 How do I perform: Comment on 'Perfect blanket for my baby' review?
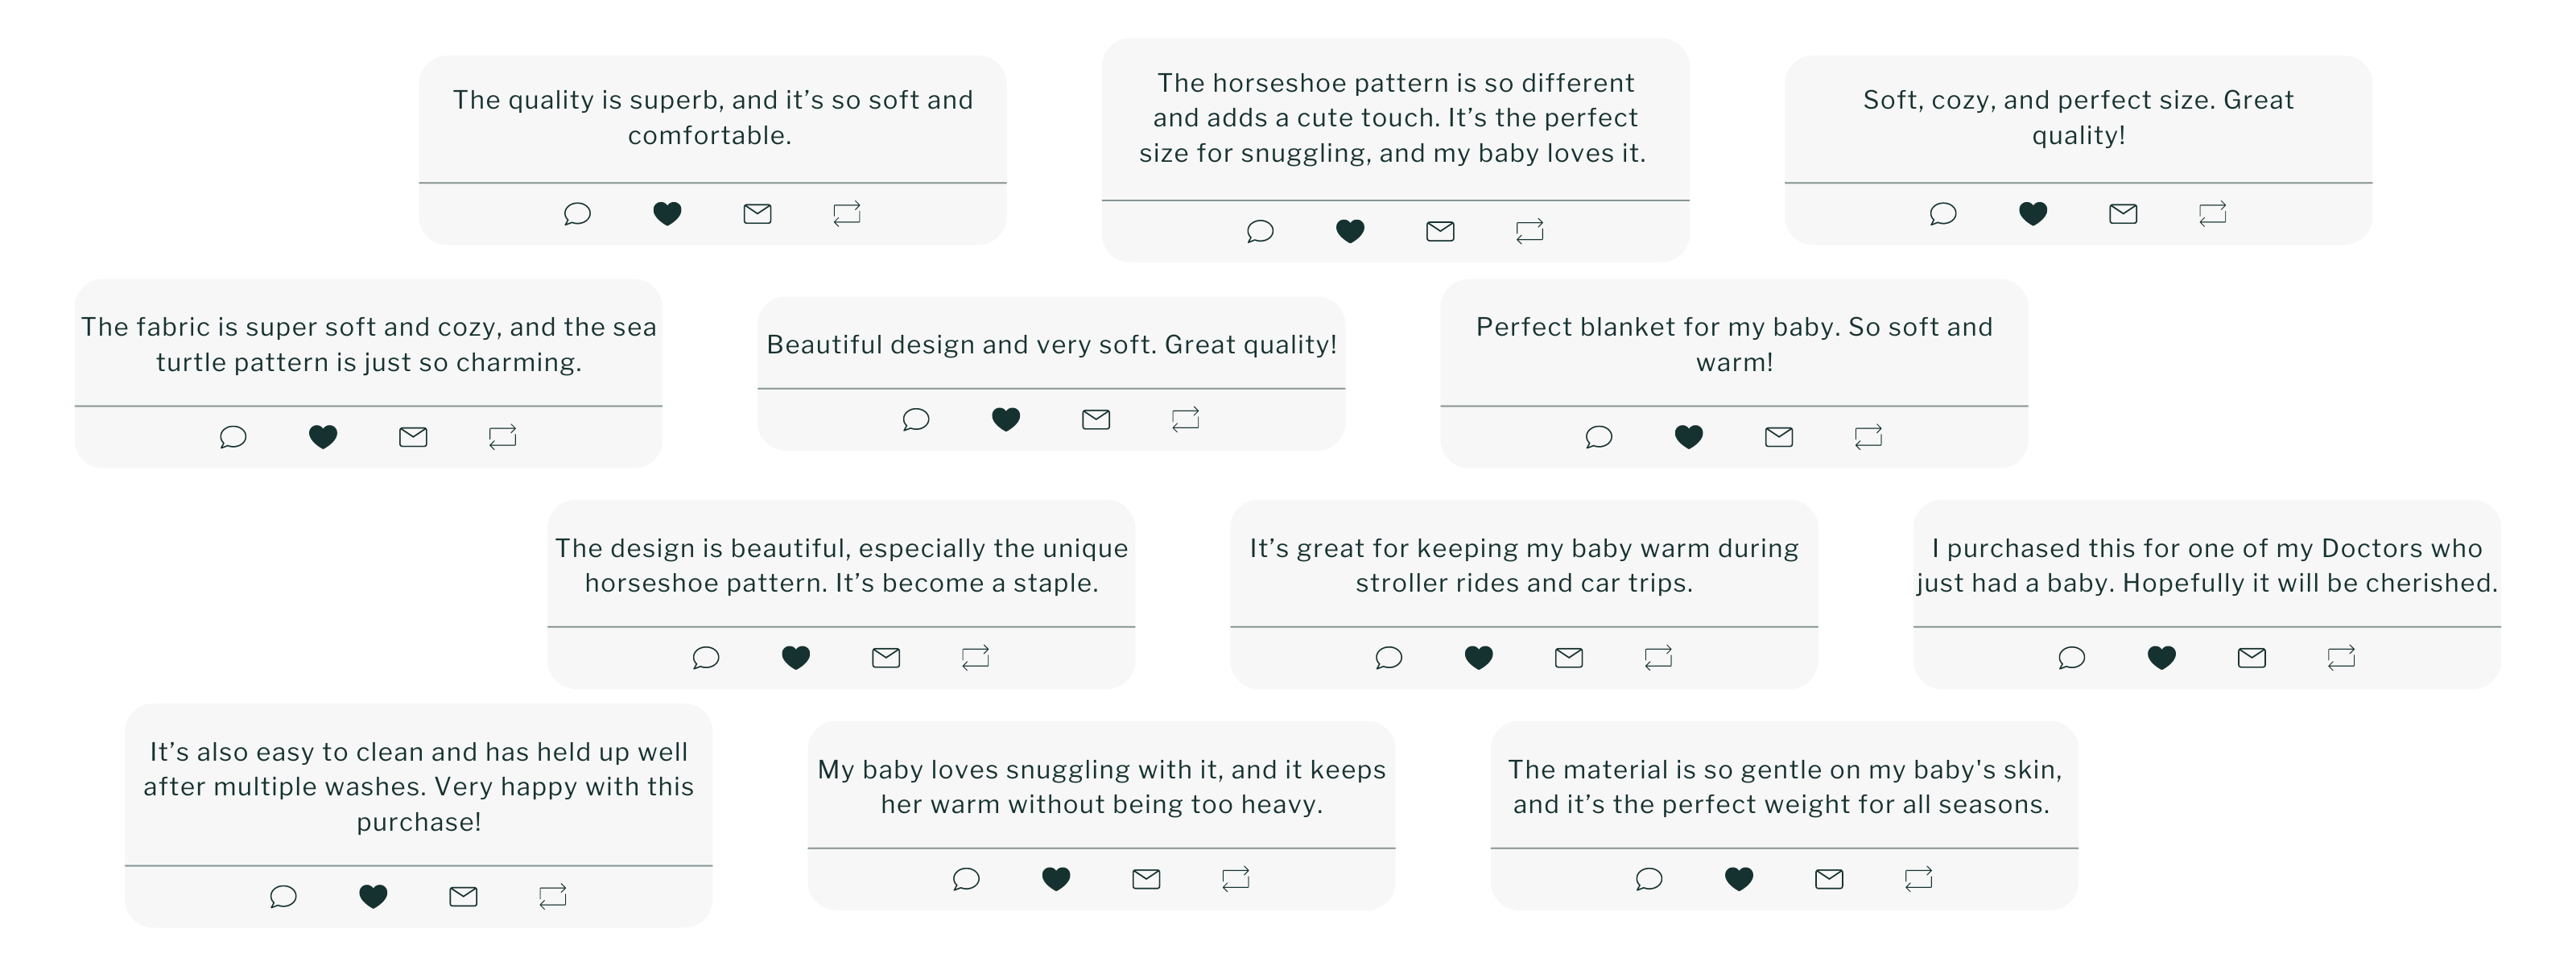click(x=1598, y=437)
